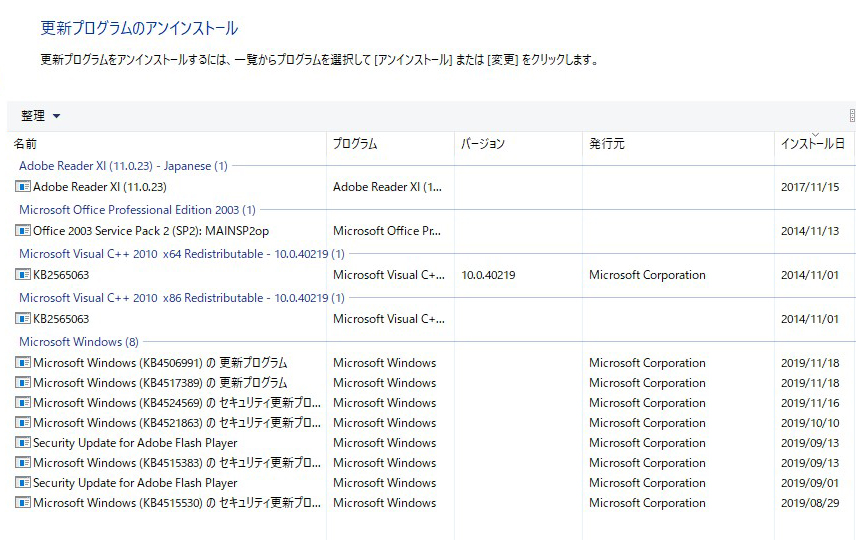Click icon of Flash Player update dated 2019/09/13
Viewport: 856px width, 540px height.
23,443
